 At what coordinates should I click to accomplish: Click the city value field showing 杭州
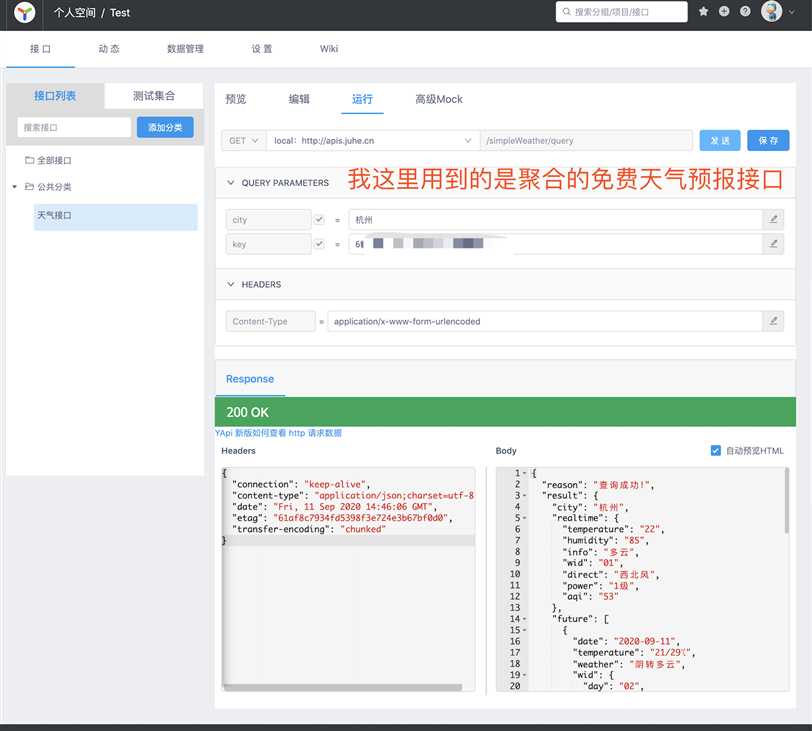[556, 220]
